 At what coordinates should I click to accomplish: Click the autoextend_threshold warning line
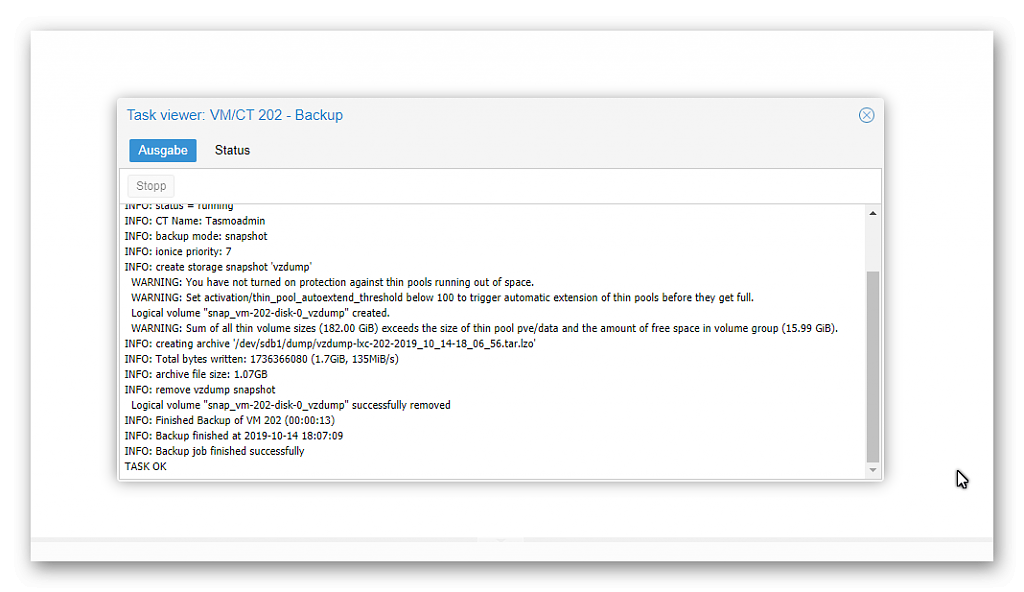pyautogui.click(x=442, y=297)
